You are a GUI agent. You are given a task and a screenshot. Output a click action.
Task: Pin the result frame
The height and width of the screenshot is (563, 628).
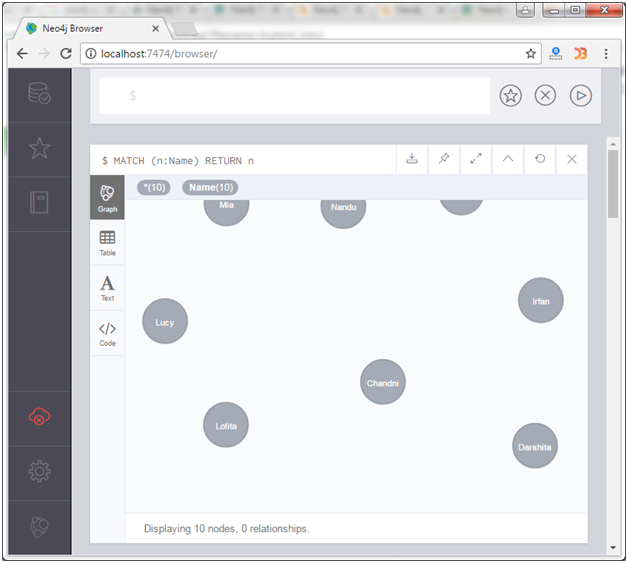[444, 159]
